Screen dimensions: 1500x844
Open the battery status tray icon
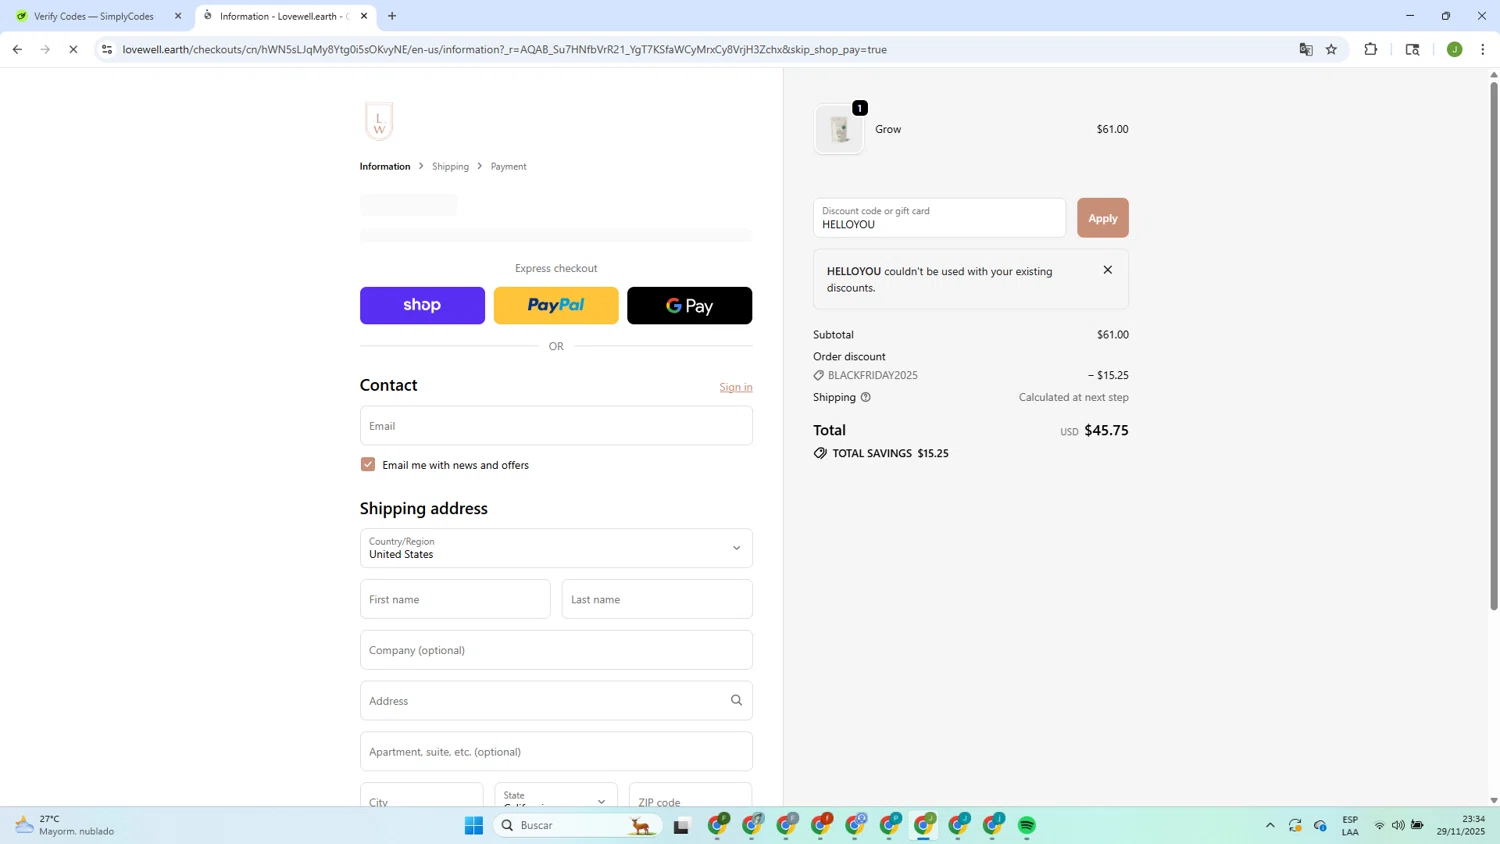(x=1417, y=825)
